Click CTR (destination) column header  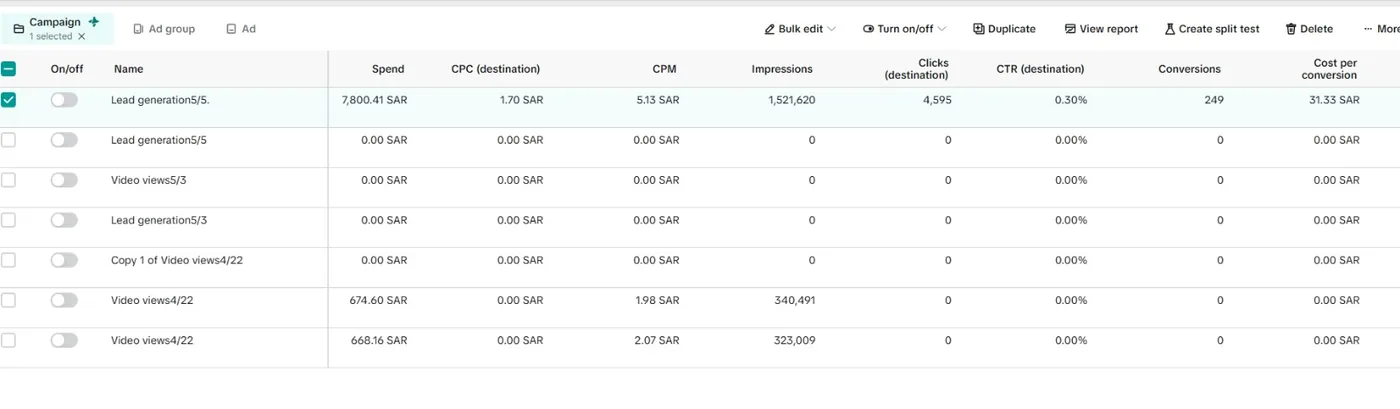1040,69
